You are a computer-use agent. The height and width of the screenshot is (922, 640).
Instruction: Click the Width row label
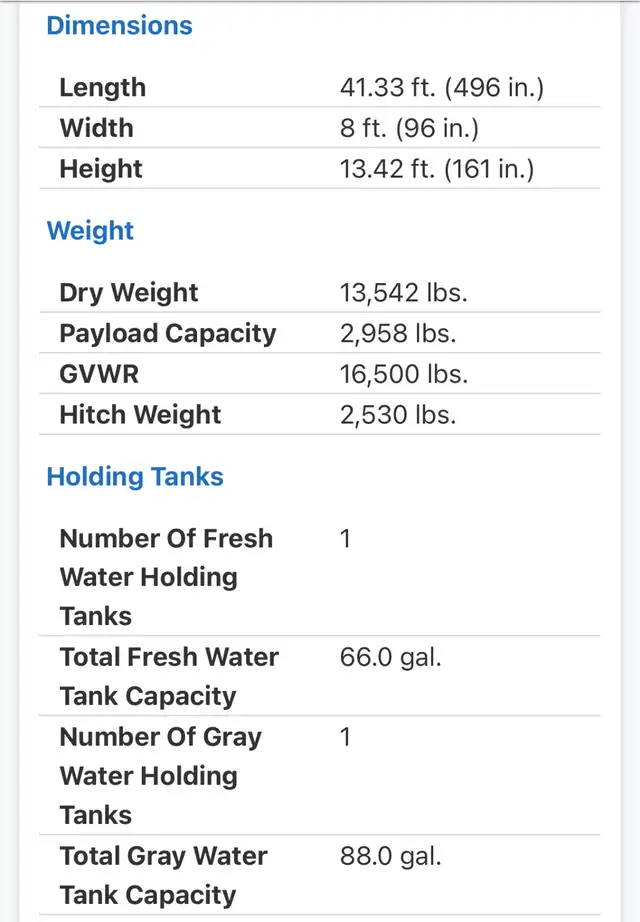(x=96, y=128)
